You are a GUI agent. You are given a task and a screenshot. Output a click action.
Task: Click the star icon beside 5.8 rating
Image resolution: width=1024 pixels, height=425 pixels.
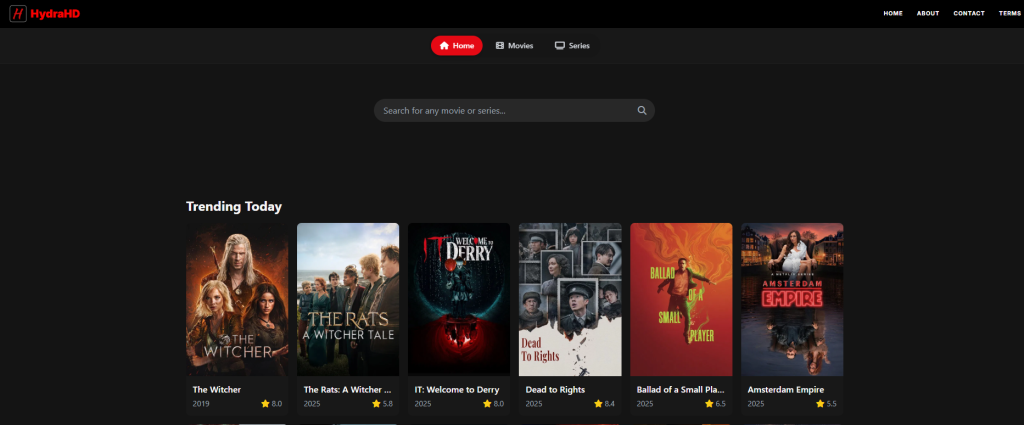click(x=376, y=404)
